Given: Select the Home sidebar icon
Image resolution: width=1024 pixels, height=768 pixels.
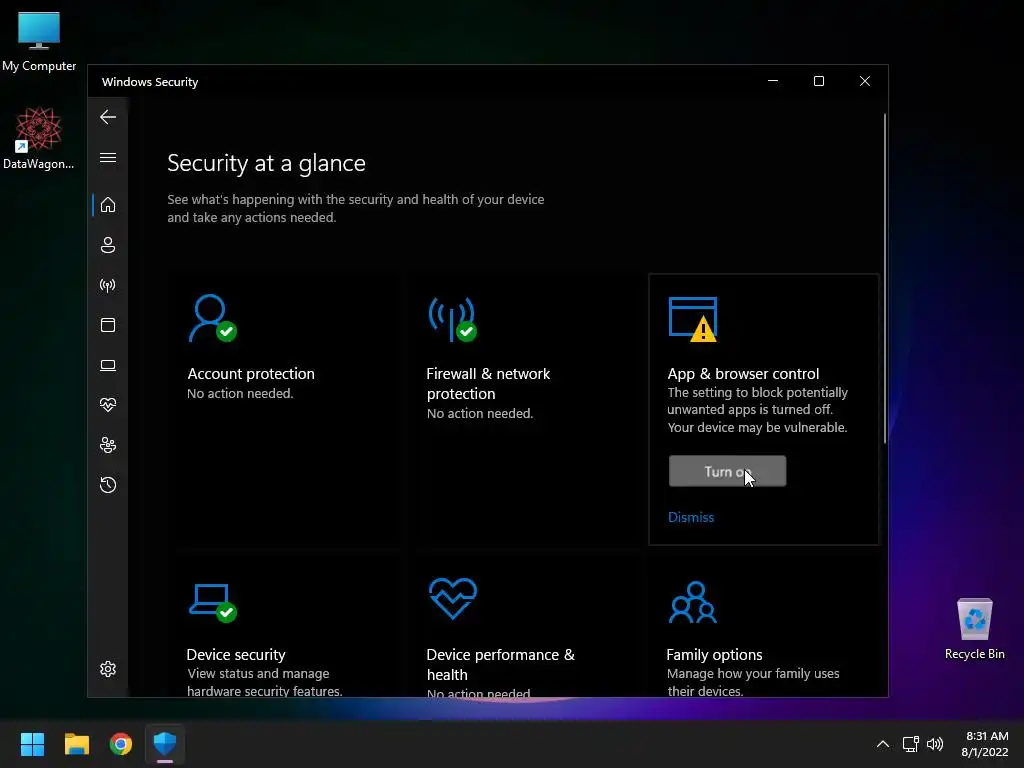Looking at the screenshot, I should [x=108, y=205].
